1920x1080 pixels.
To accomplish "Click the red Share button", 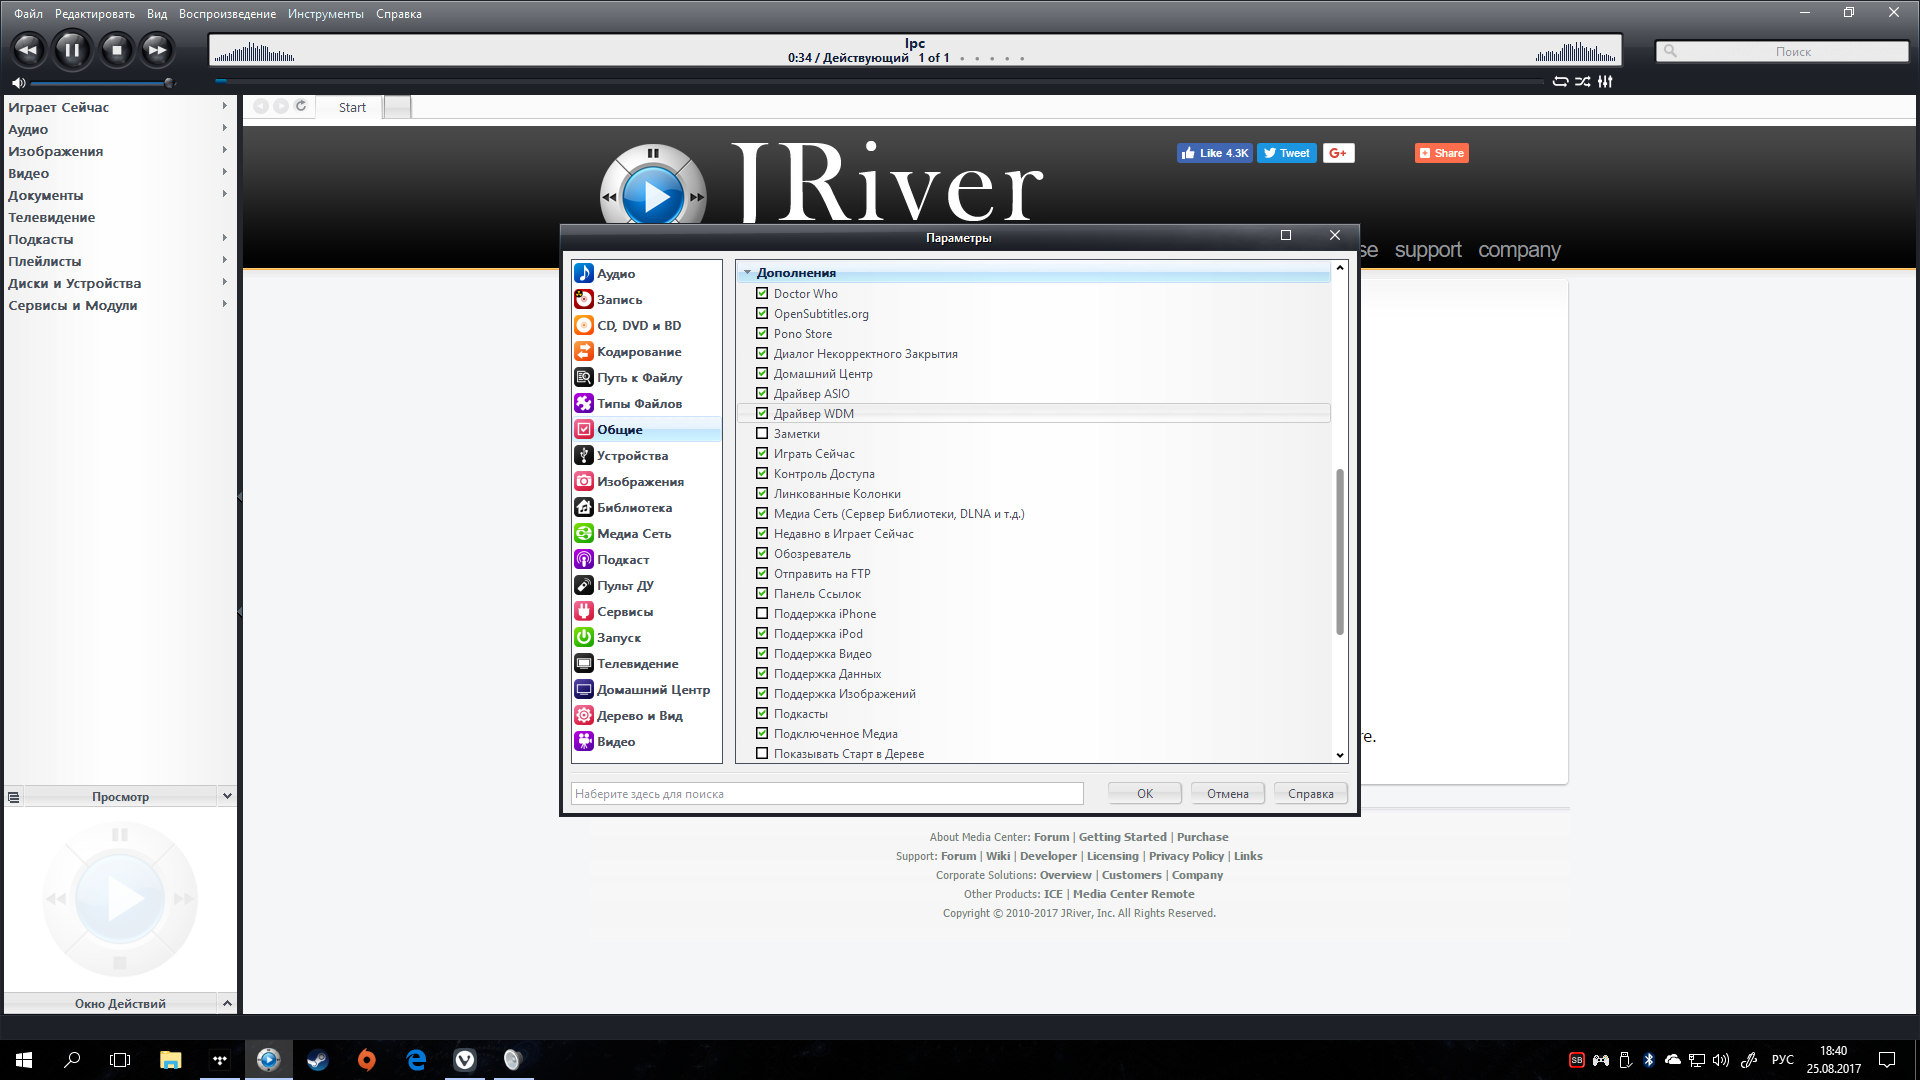I will point(1441,153).
